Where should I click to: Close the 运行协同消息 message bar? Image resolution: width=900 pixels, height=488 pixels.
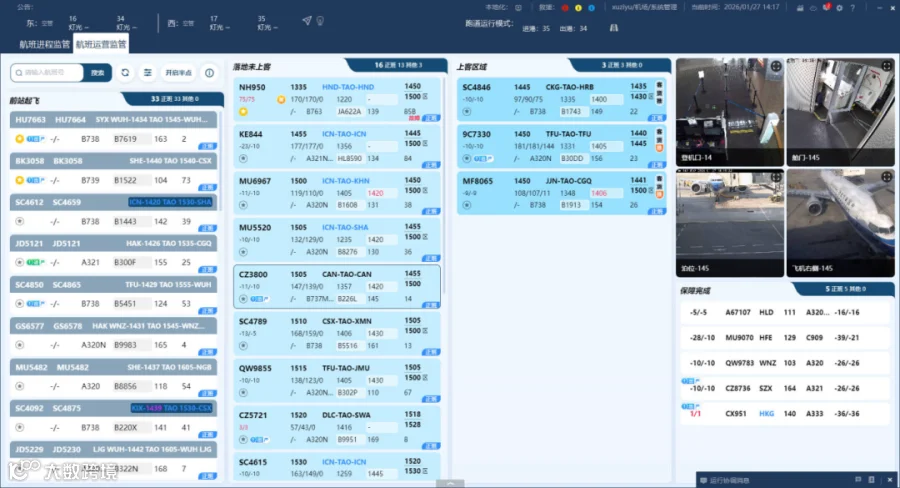[890, 479]
